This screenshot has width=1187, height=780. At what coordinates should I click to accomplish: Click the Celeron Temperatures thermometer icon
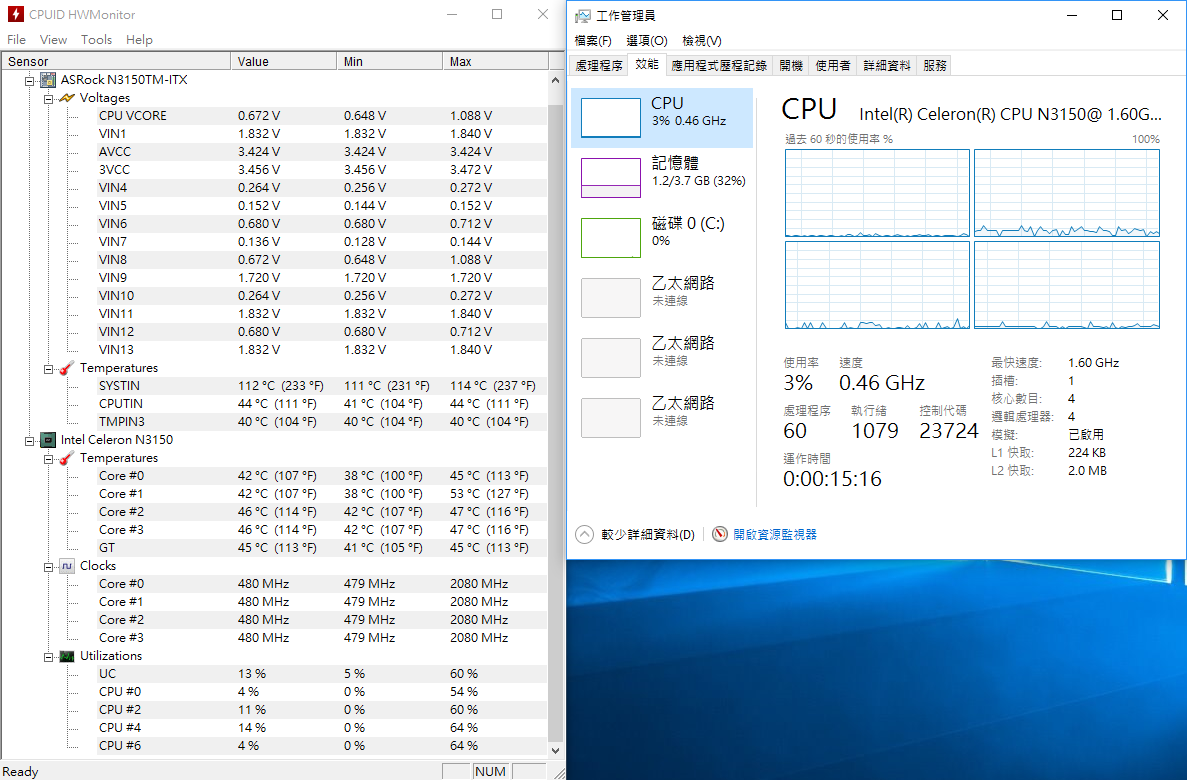click(x=67, y=458)
